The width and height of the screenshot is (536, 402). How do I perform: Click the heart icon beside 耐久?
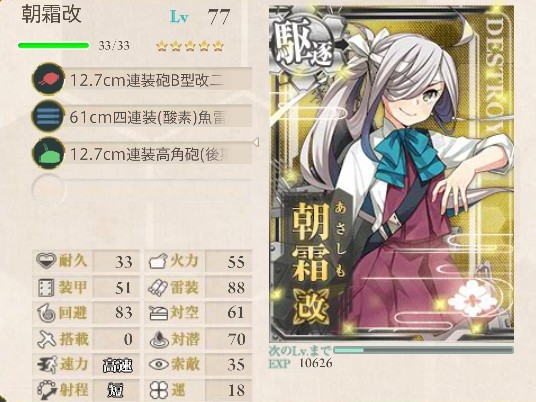click(x=46, y=262)
